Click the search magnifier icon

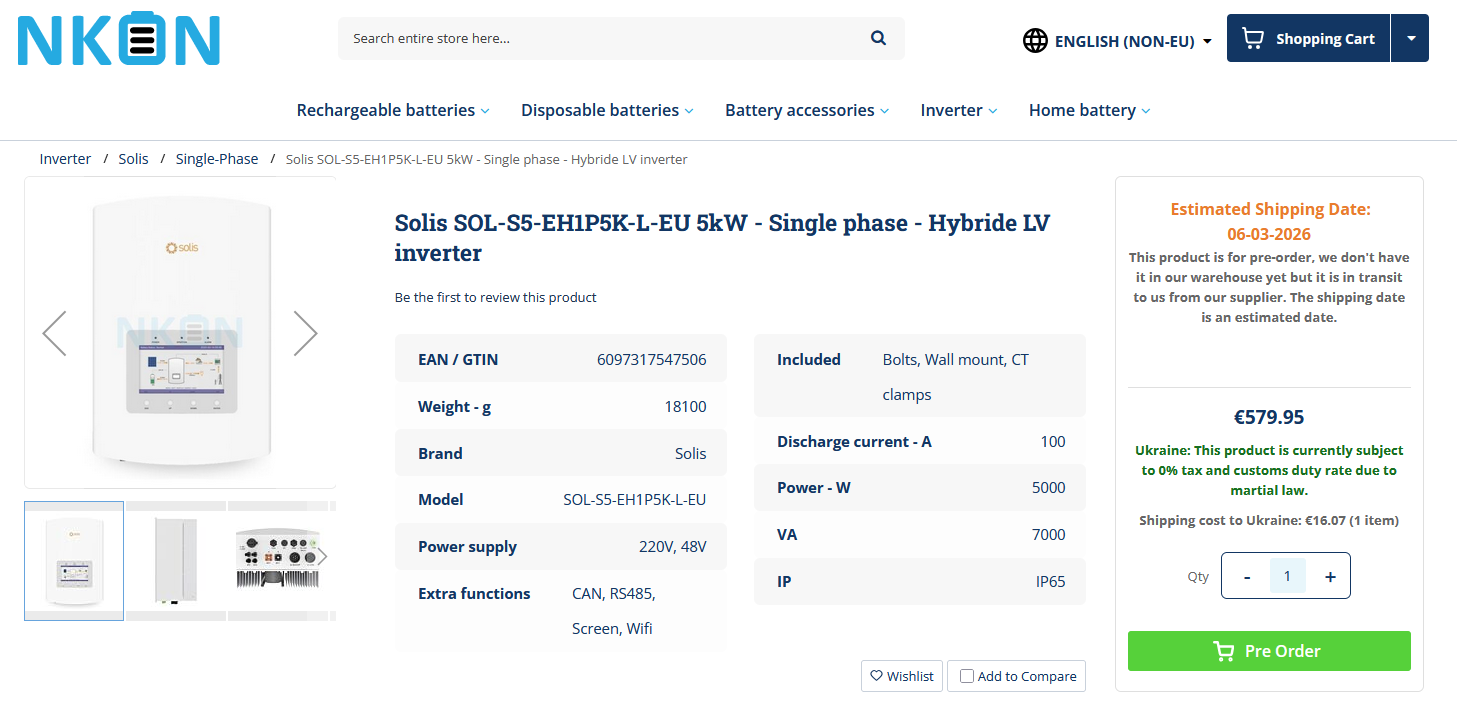[878, 38]
